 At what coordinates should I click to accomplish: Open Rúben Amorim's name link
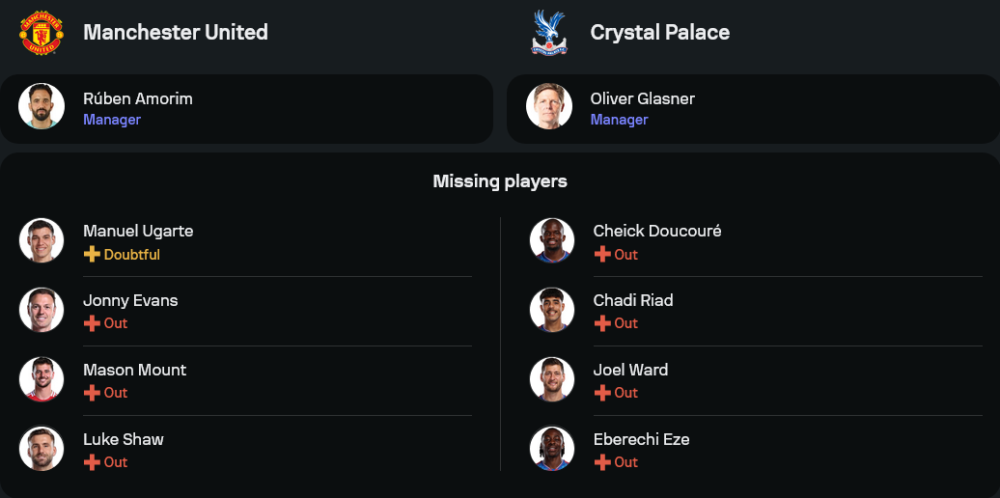click(x=138, y=98)
